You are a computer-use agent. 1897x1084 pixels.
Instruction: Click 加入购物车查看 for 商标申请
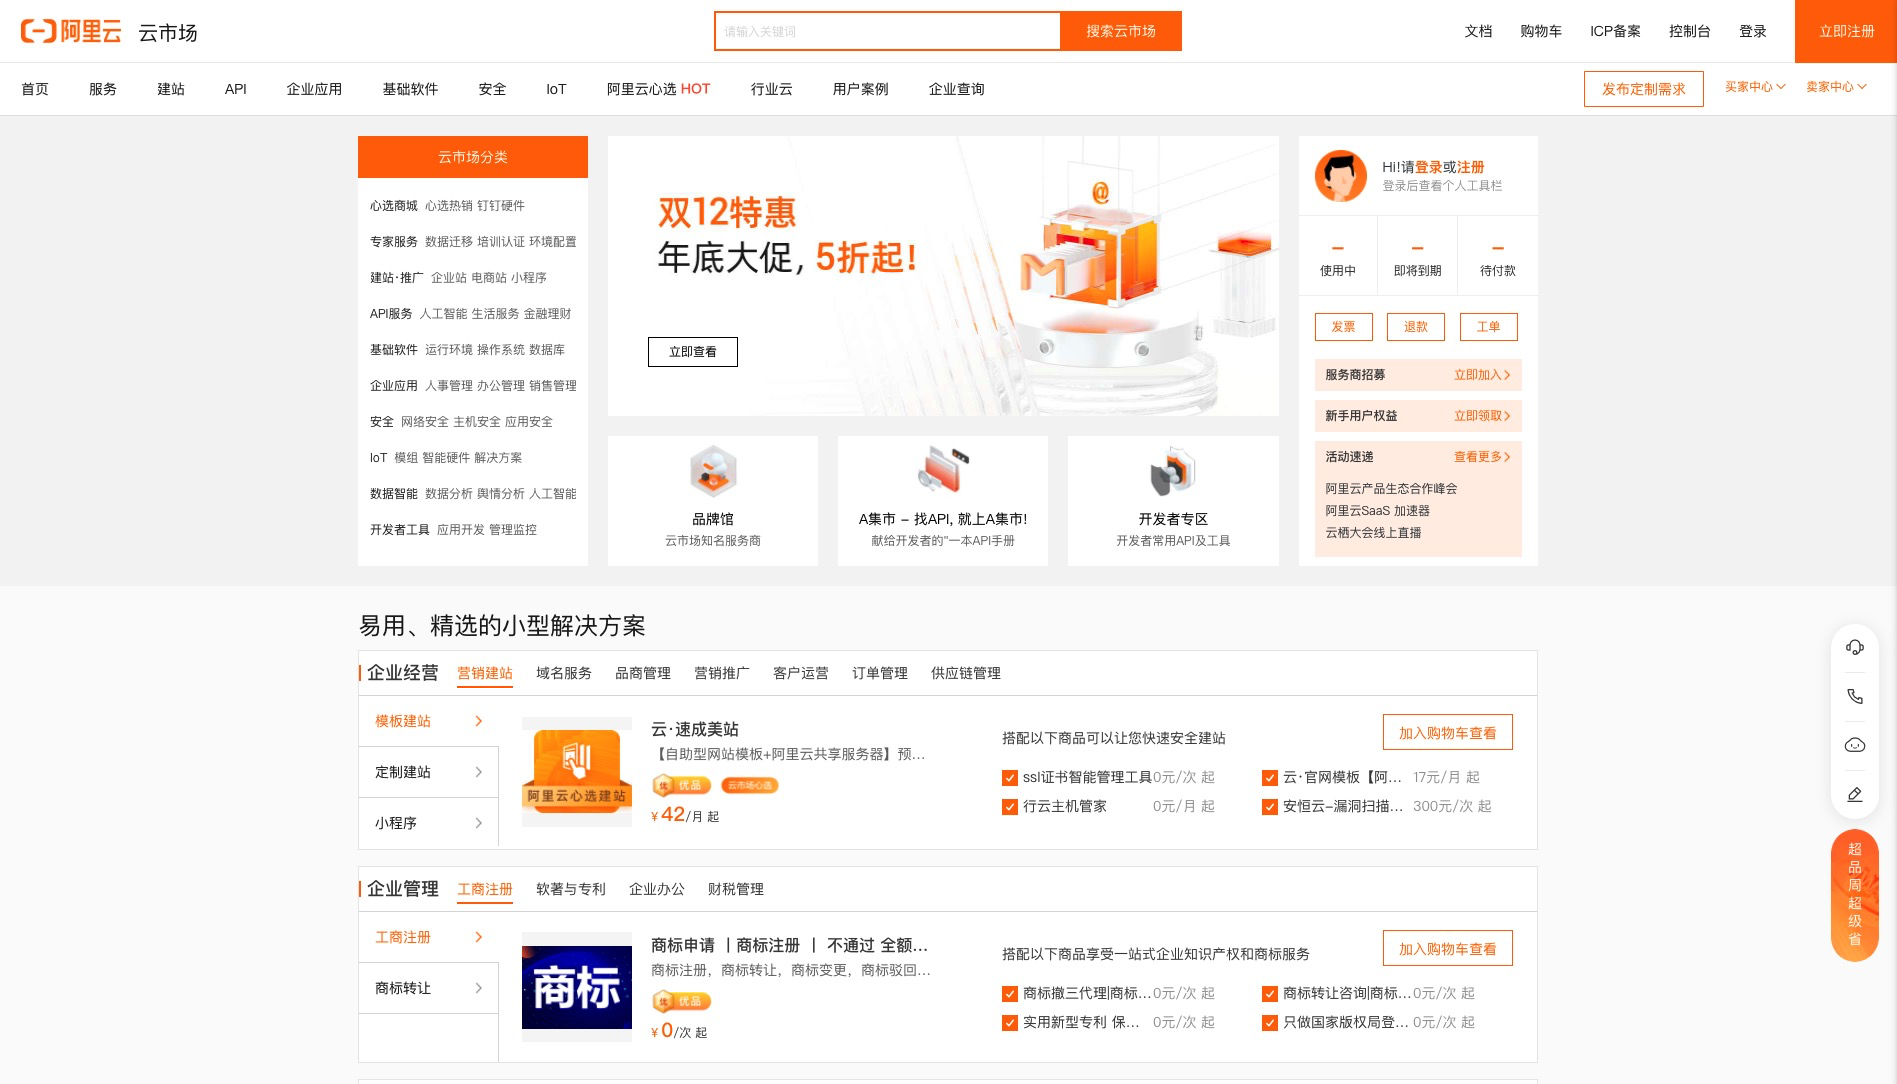pyautogui.click(x=1448, y=949)
